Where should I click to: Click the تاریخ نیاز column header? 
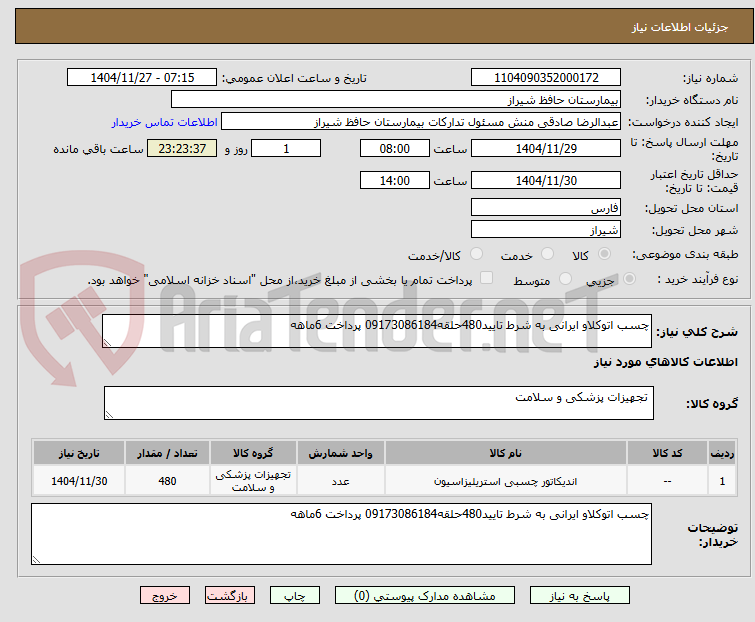click(x=79, y=453)
